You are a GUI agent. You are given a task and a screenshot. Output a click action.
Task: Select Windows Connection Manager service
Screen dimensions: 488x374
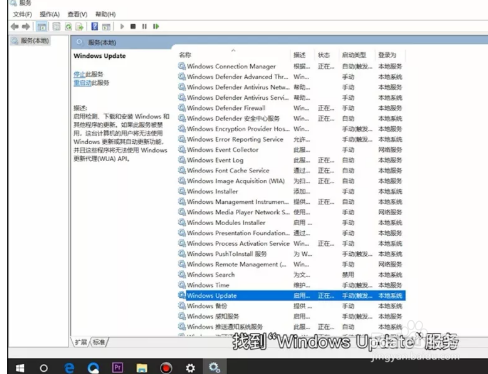[x=291, y=66]
